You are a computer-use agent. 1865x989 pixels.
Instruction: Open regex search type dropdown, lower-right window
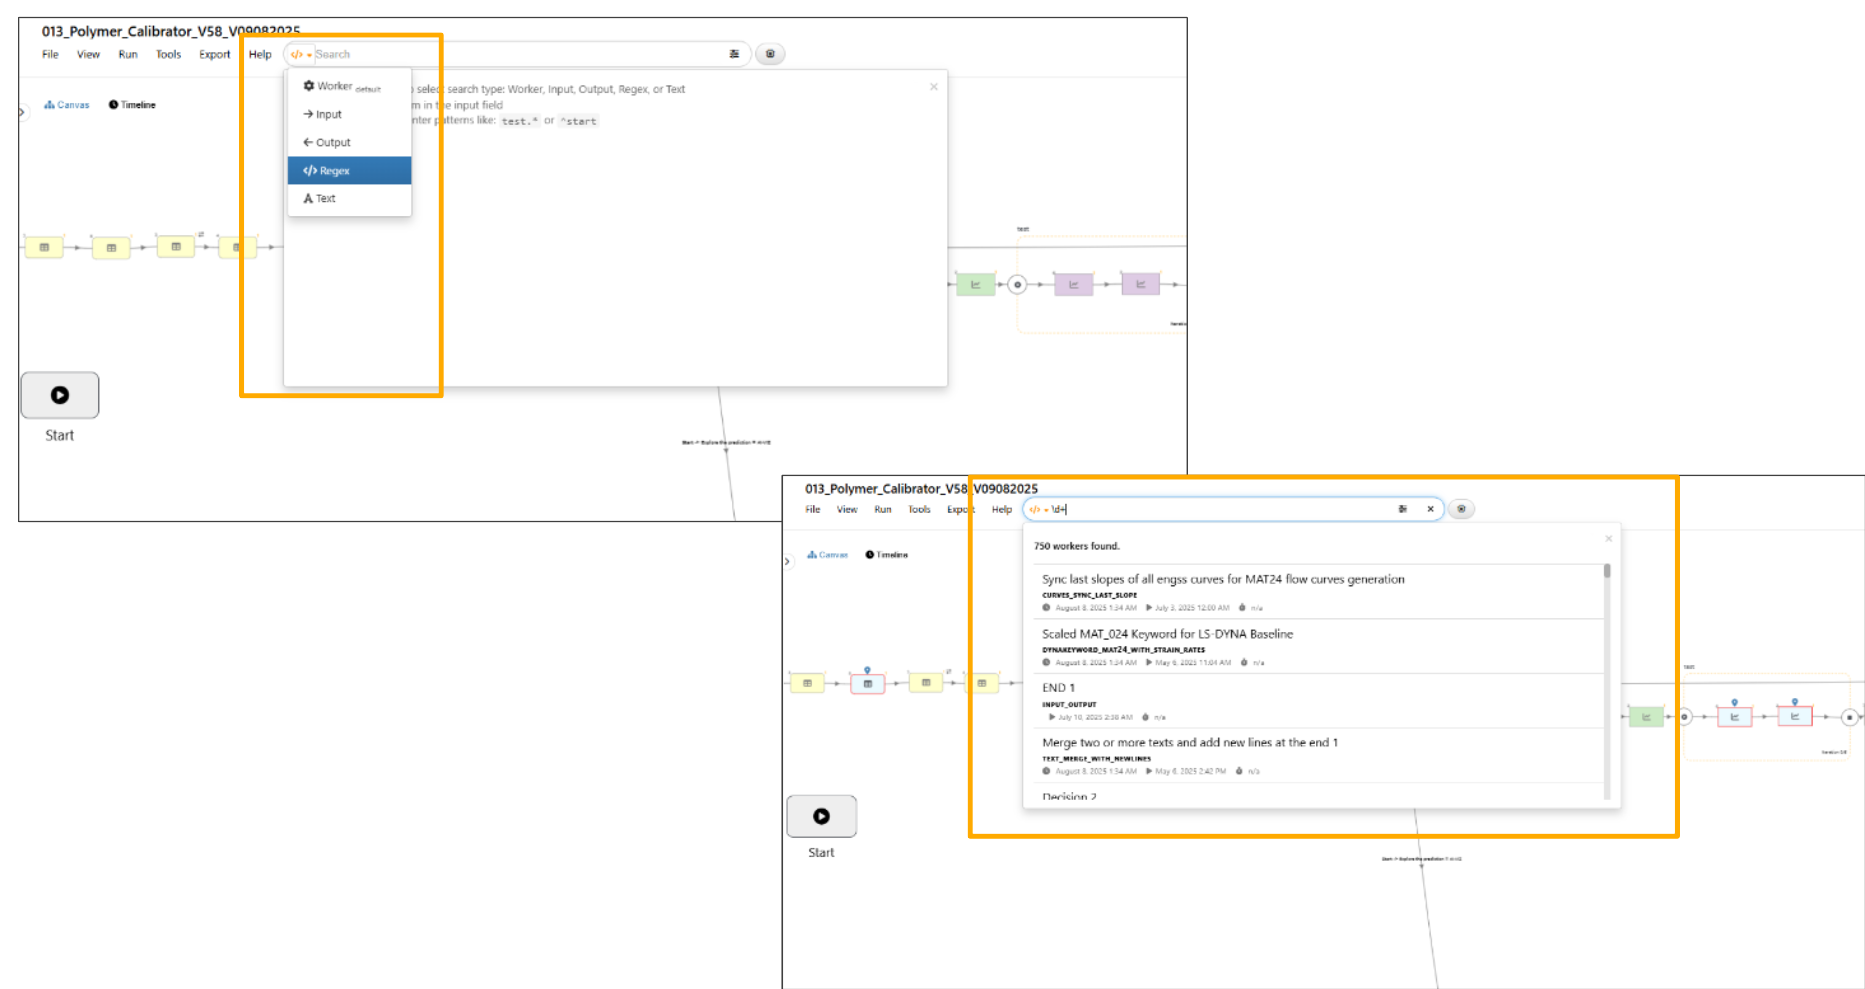[1038, 509]
